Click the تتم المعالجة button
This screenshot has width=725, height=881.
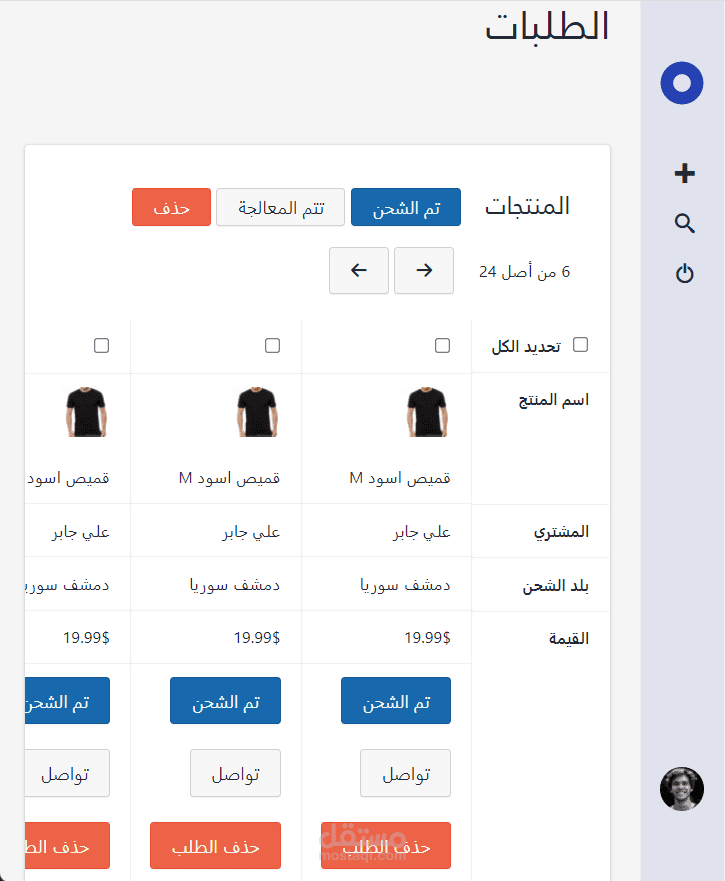[x=281, y=208]
